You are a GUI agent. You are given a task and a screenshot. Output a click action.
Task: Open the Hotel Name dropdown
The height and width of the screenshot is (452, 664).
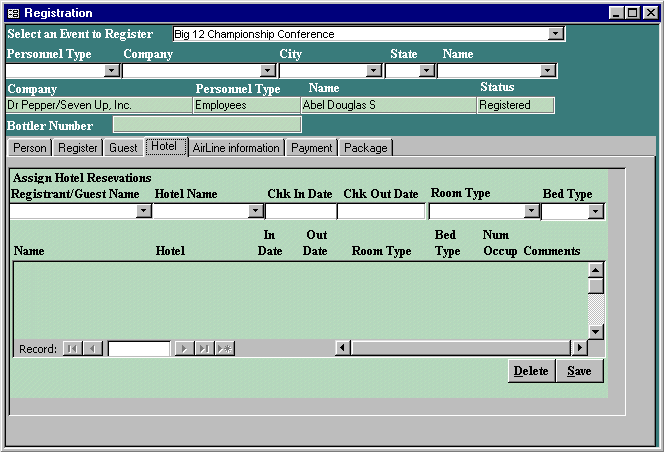pos(255,211)
